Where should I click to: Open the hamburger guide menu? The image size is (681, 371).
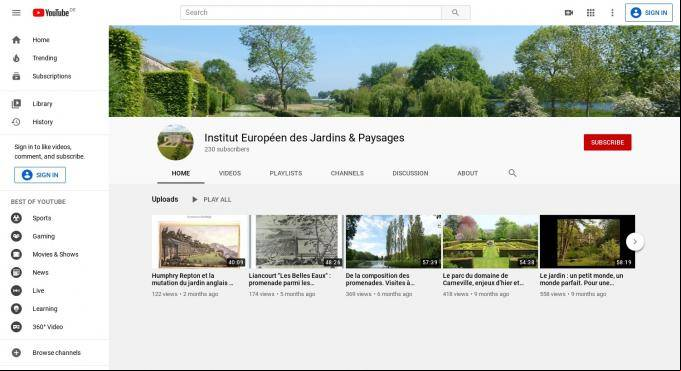pyautogui.click(x=16, y=13)
